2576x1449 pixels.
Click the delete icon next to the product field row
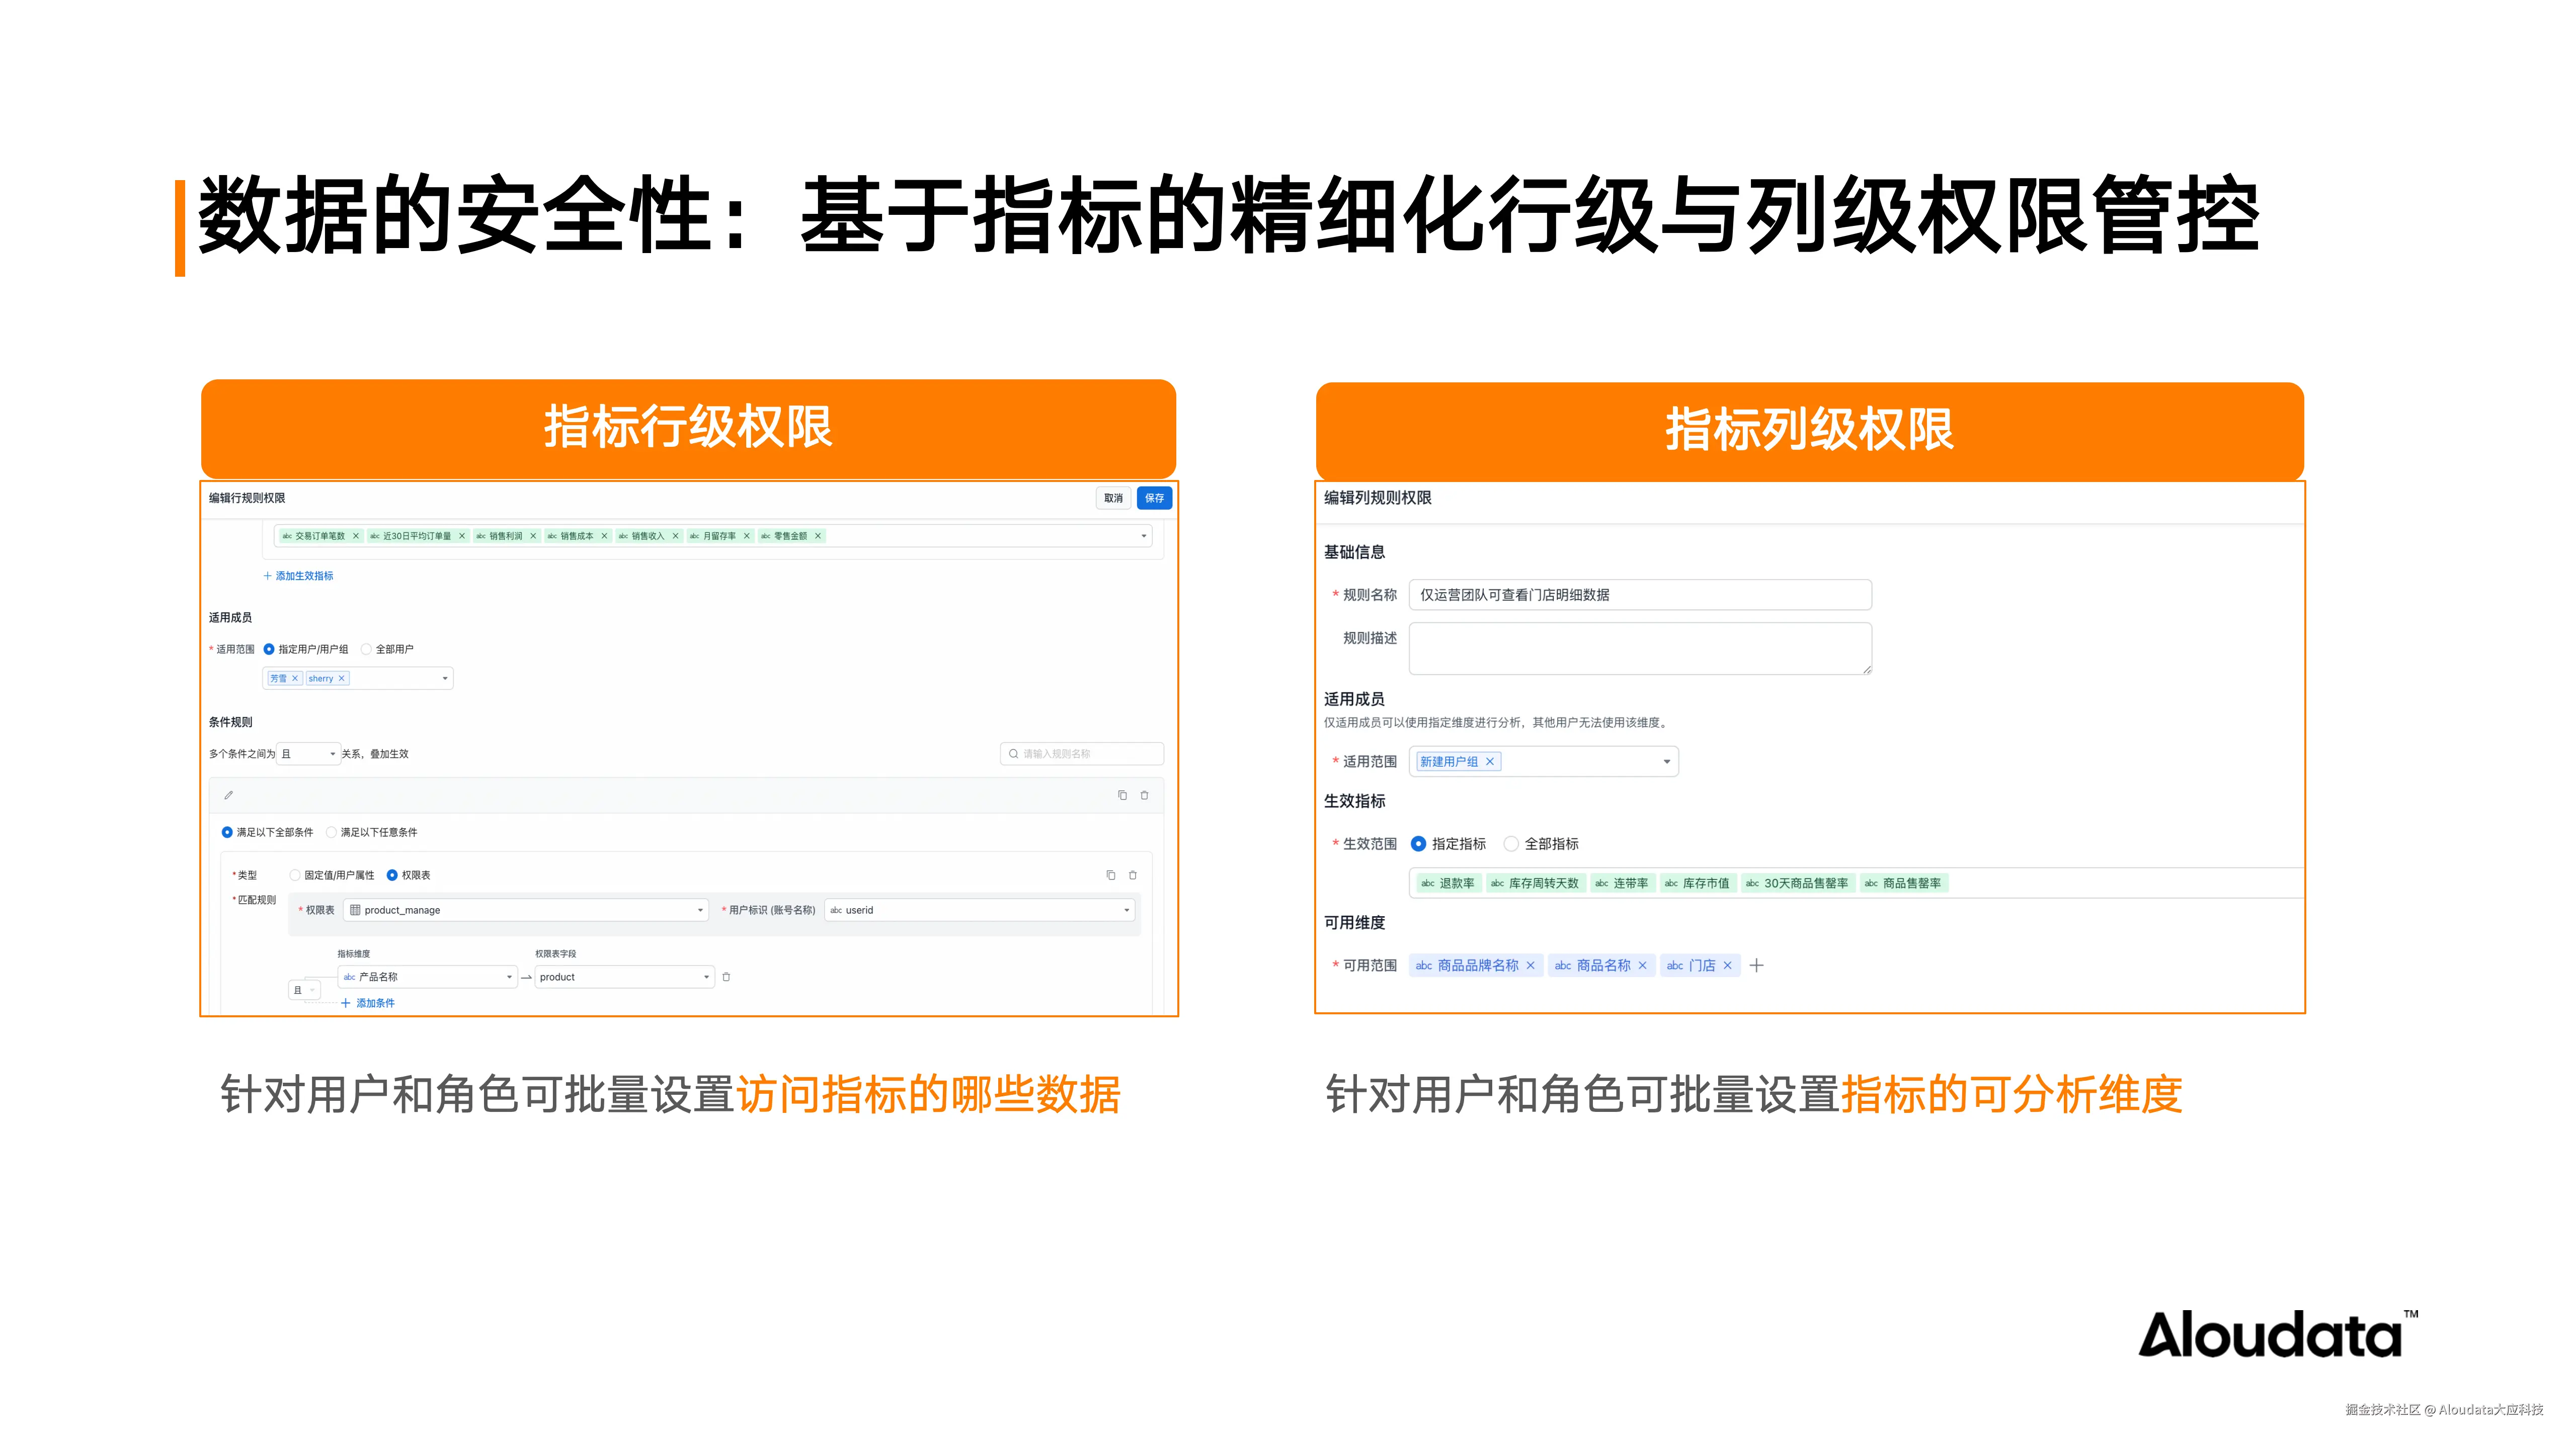coord(727,977)
